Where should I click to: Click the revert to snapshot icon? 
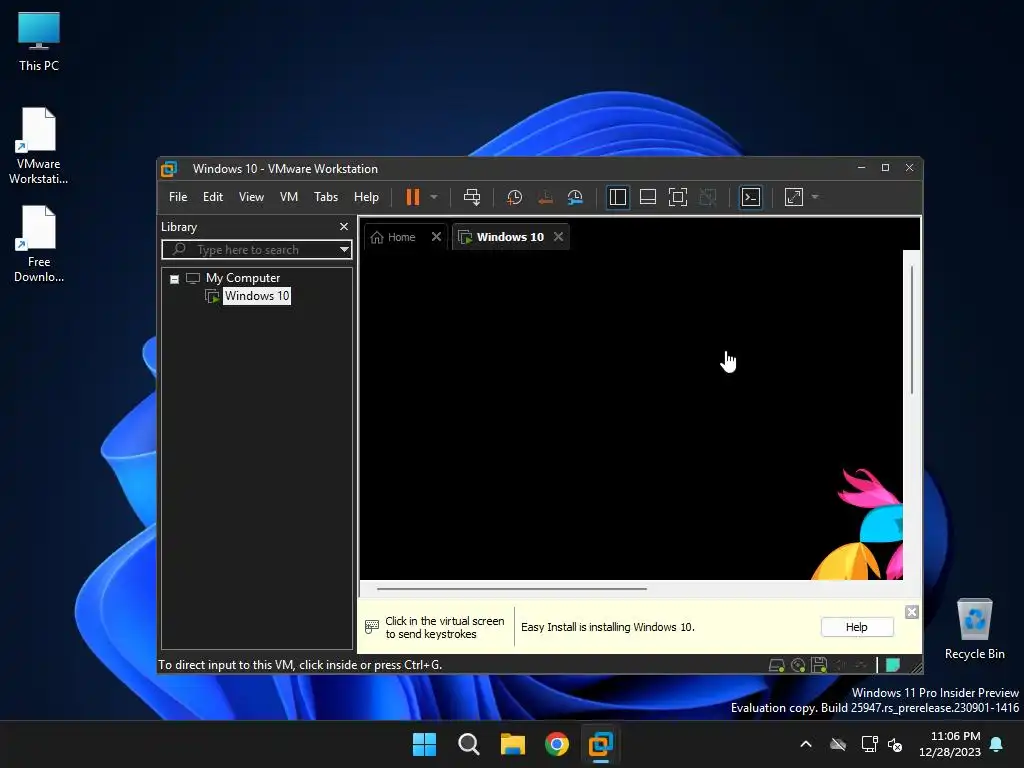pos(545,197)
